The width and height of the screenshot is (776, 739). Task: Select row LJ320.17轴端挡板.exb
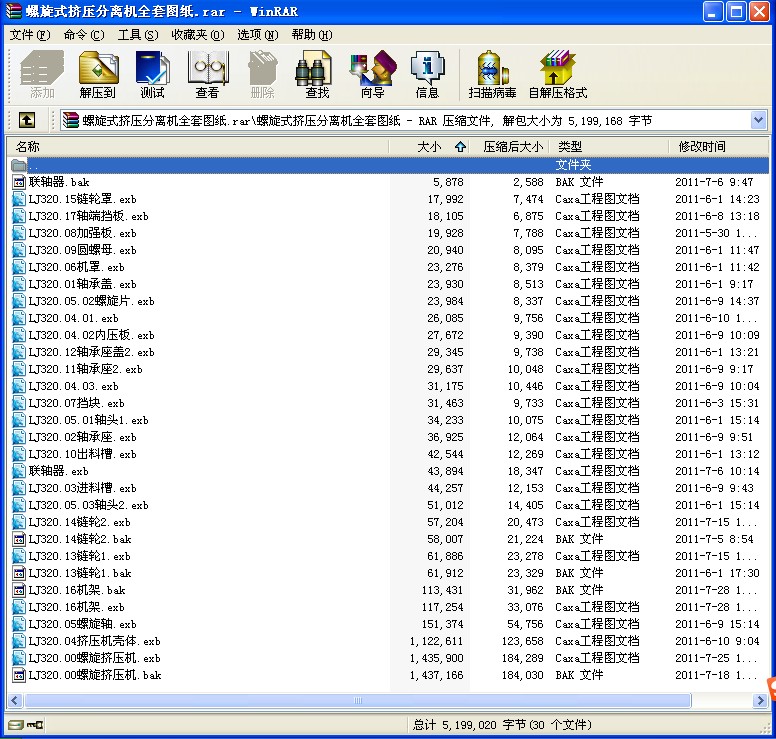[x=390, y=216]
